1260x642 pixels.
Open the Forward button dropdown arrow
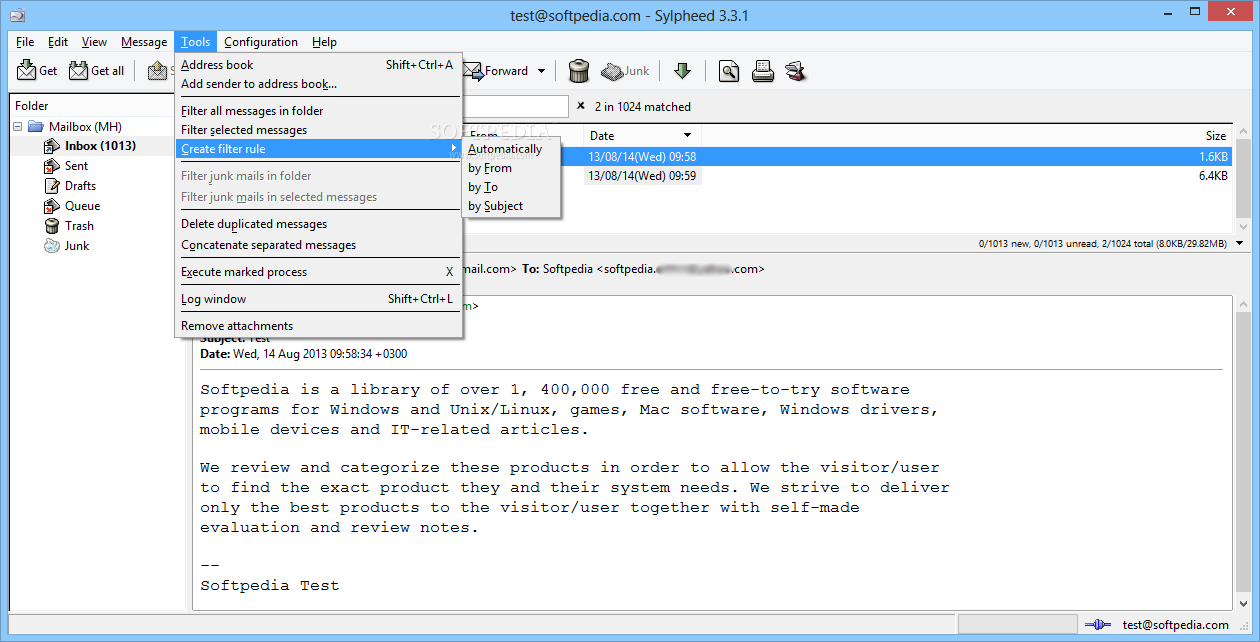(541, 71)
